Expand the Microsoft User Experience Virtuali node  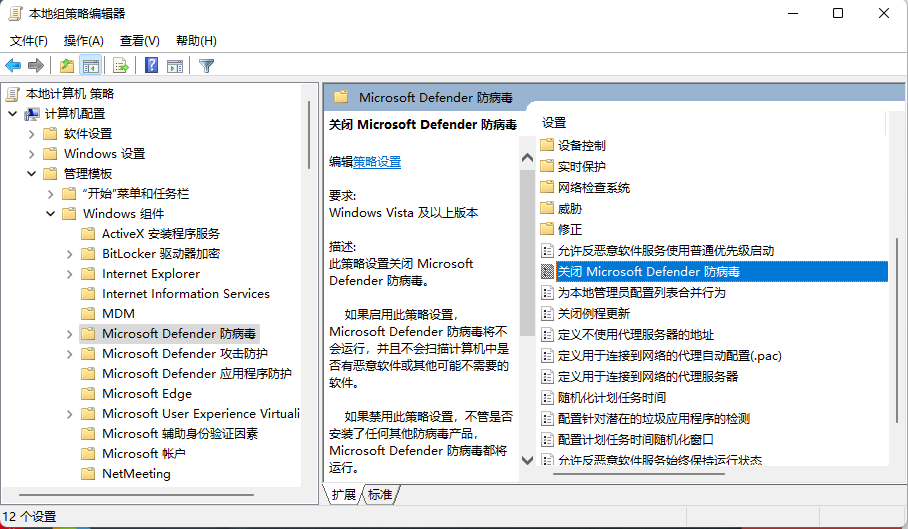pos(69,414)
